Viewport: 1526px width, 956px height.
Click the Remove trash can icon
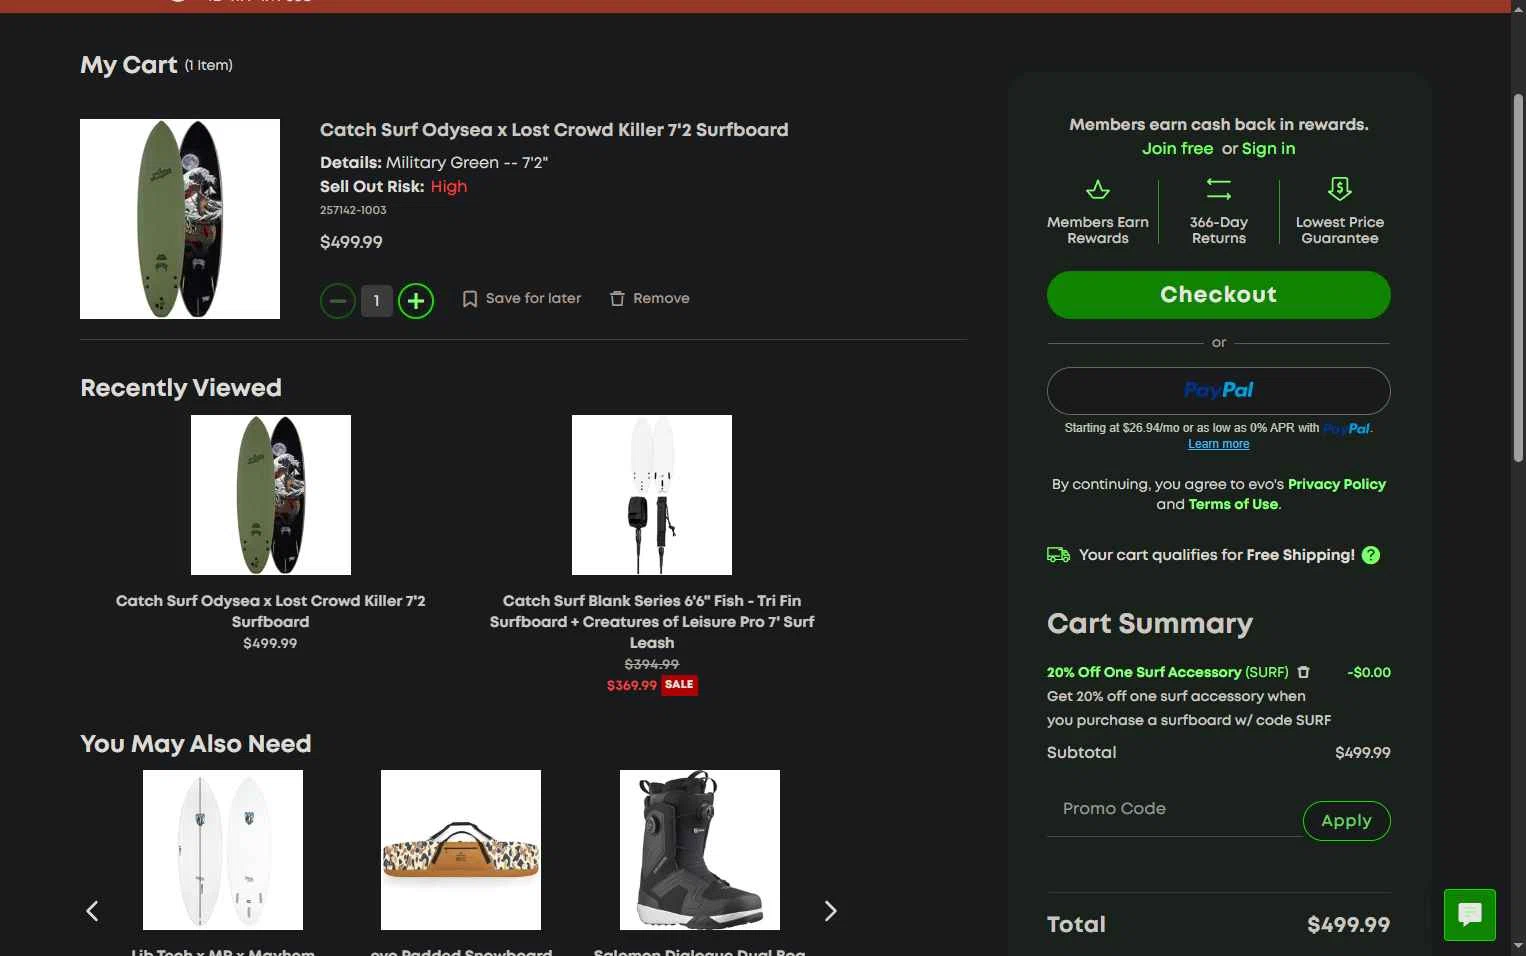coord(617,299)
